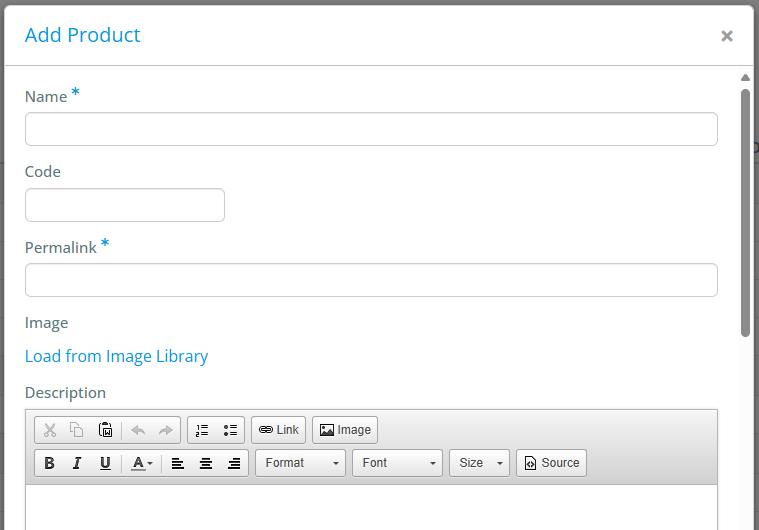
Task: Click the Name input field
Action: pyautogui.click(x=371, y=129)
